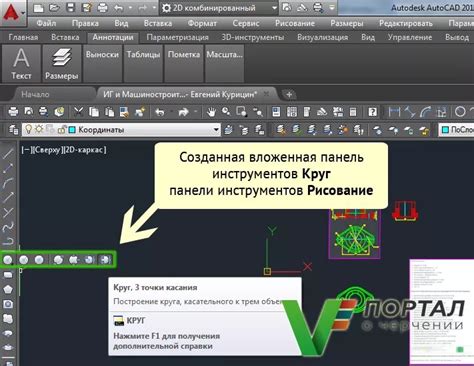Viewport: 474px width, 366px height.
Task: Open the Масшта... ribbon panel
Action: (224, 64)
